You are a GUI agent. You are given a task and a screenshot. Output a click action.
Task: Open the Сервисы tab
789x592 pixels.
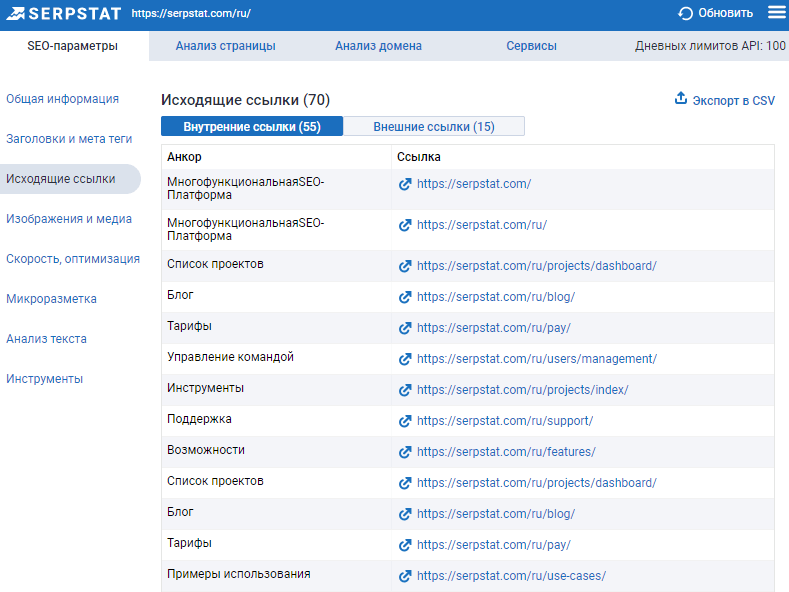(x=531, y=46)
